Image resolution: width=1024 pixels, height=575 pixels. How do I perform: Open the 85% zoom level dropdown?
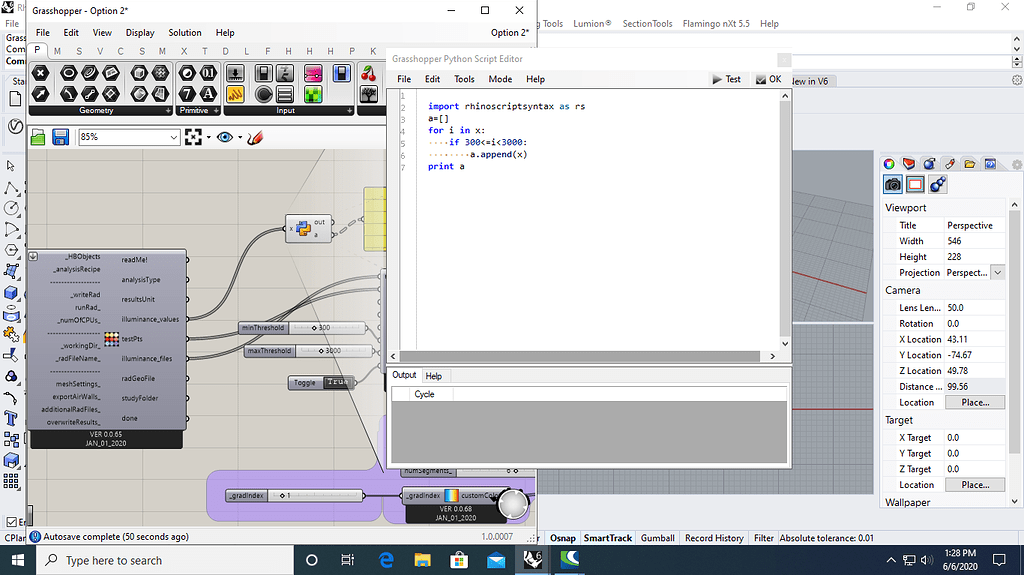point(174,137)
